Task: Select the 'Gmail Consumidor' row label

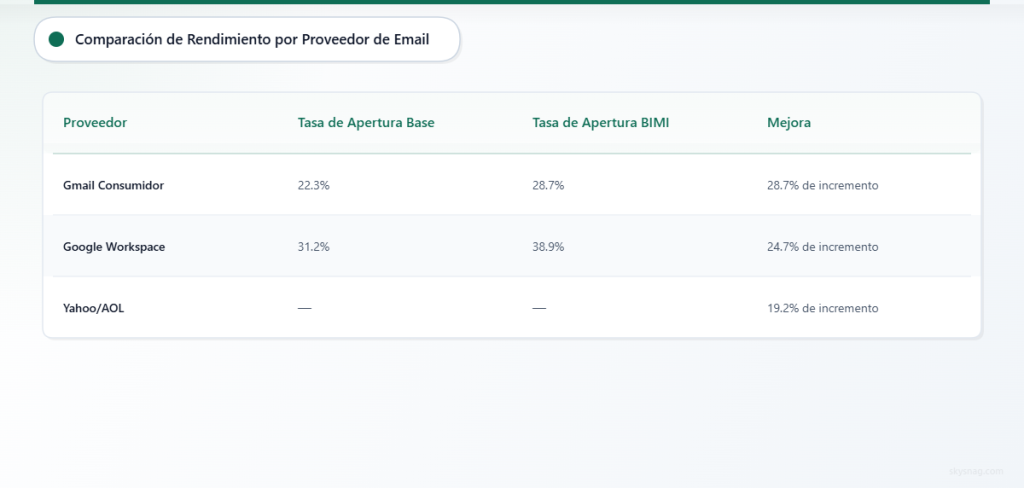Action: [114, 186]
